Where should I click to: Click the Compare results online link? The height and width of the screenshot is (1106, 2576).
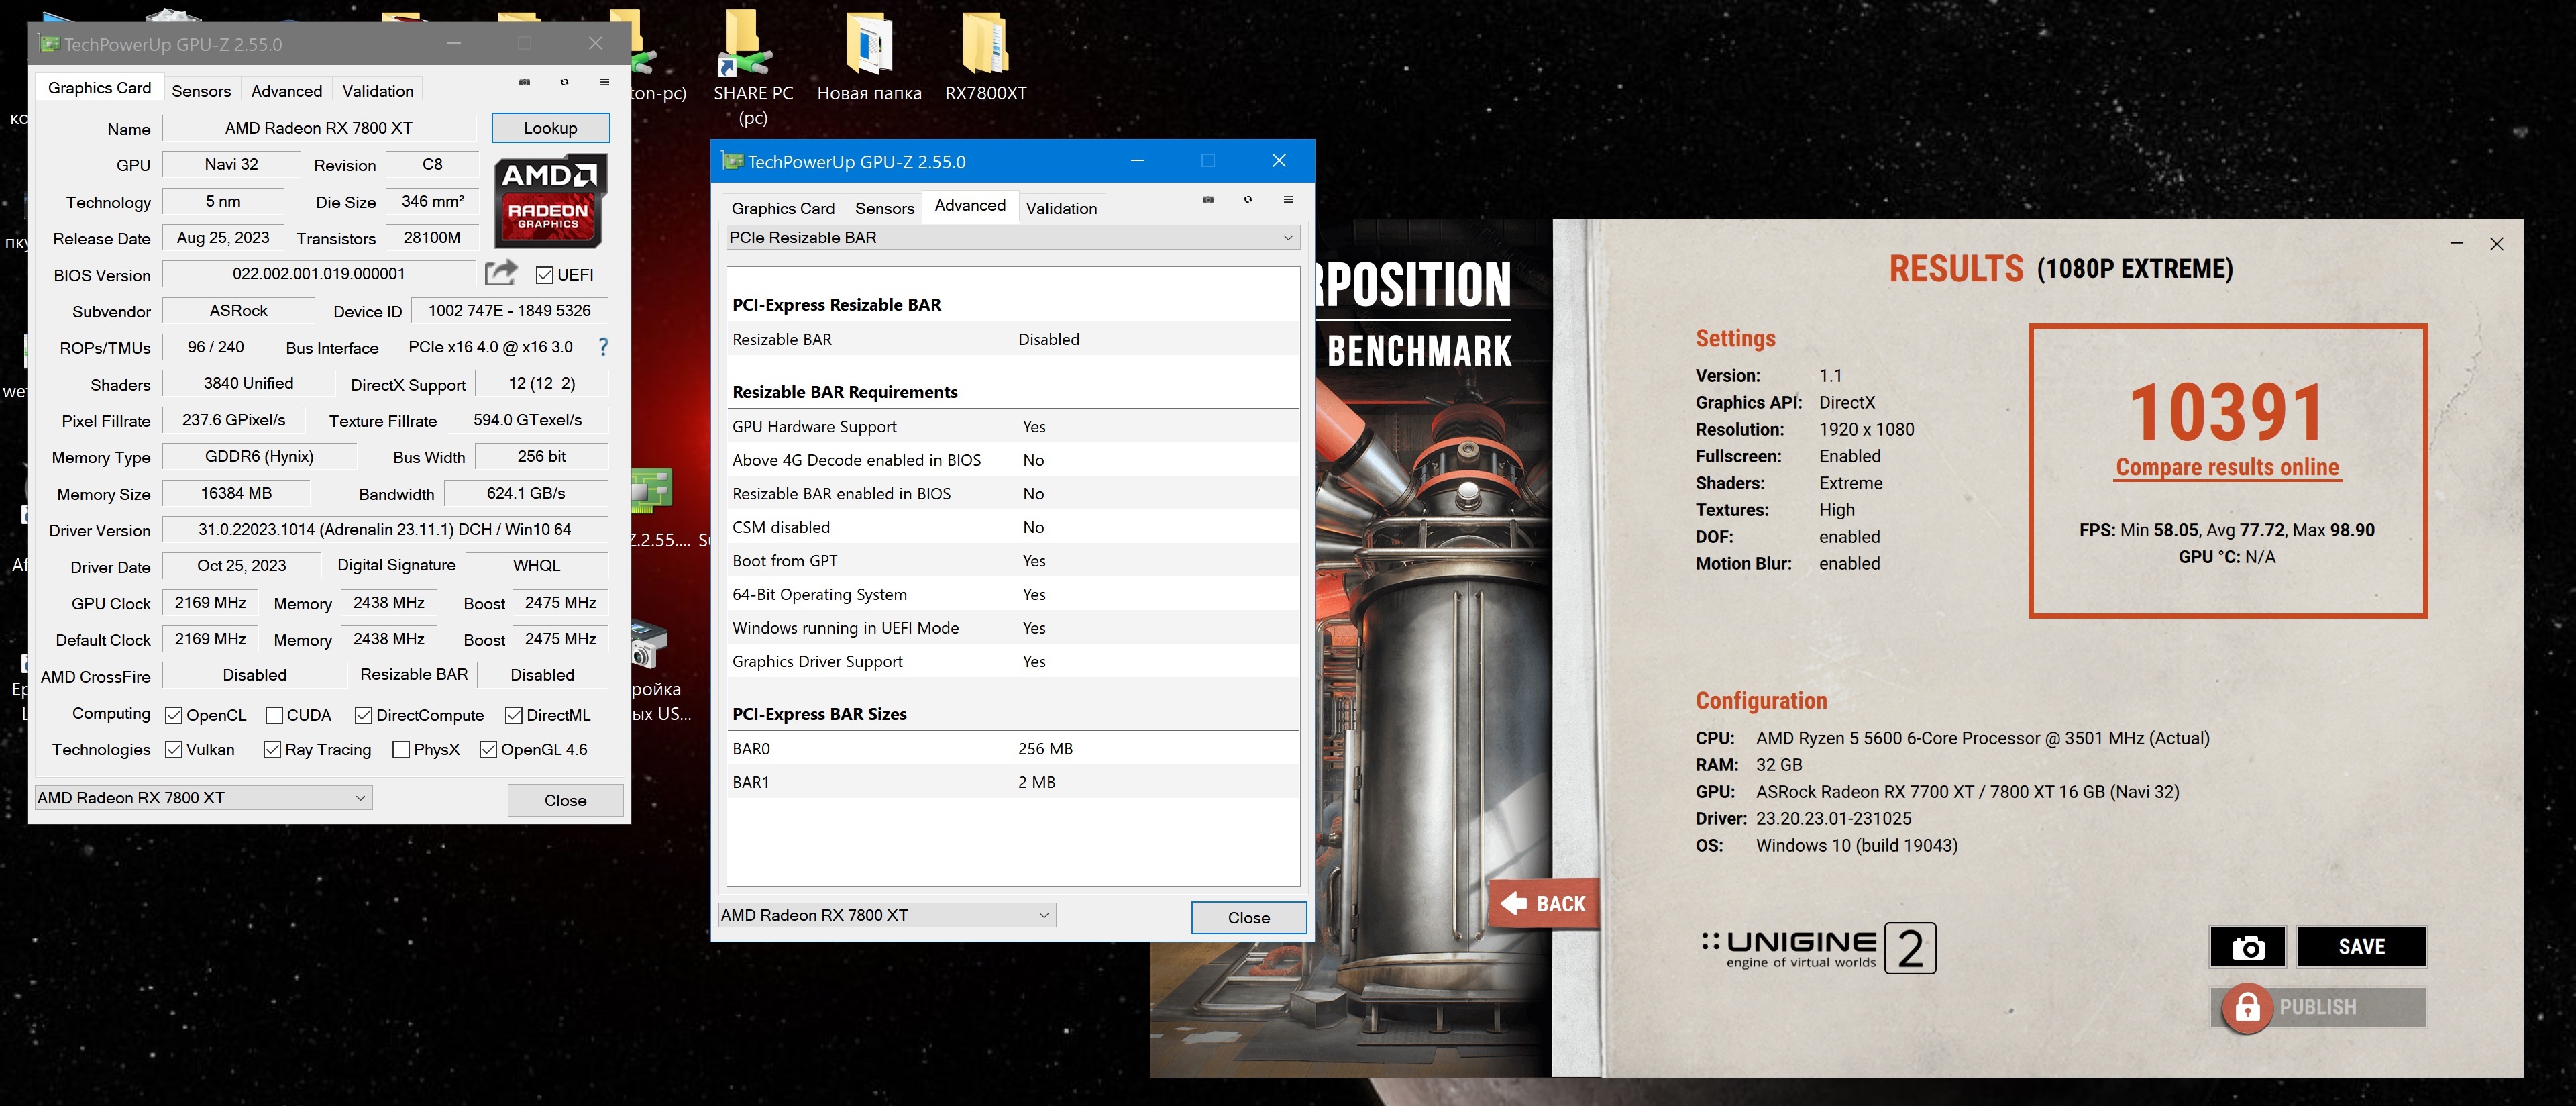2227,467
